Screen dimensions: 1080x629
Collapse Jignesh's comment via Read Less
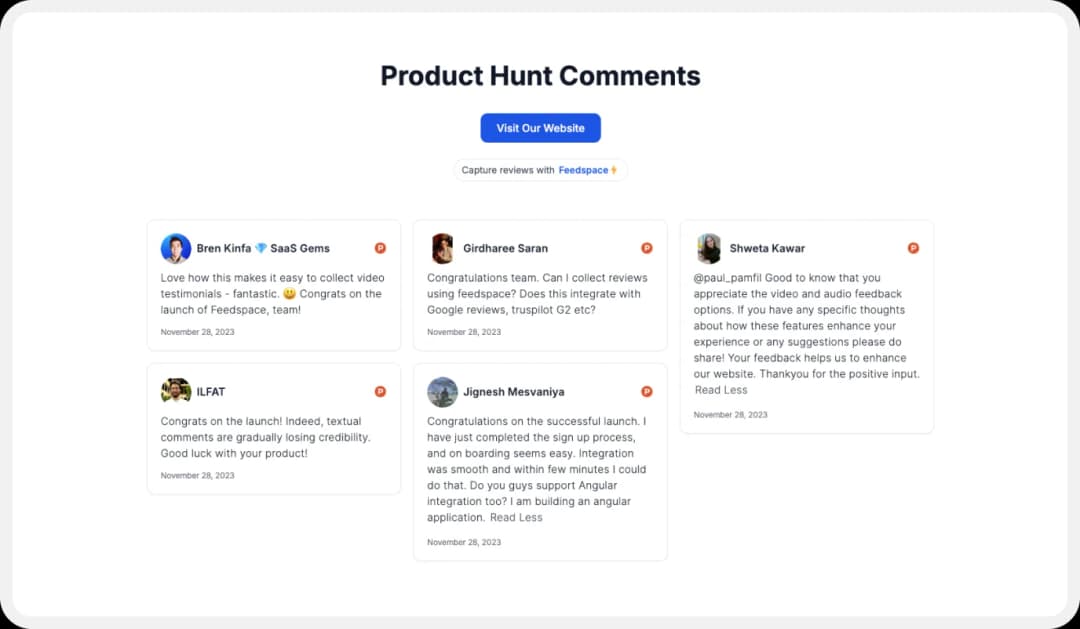[516, 517]
